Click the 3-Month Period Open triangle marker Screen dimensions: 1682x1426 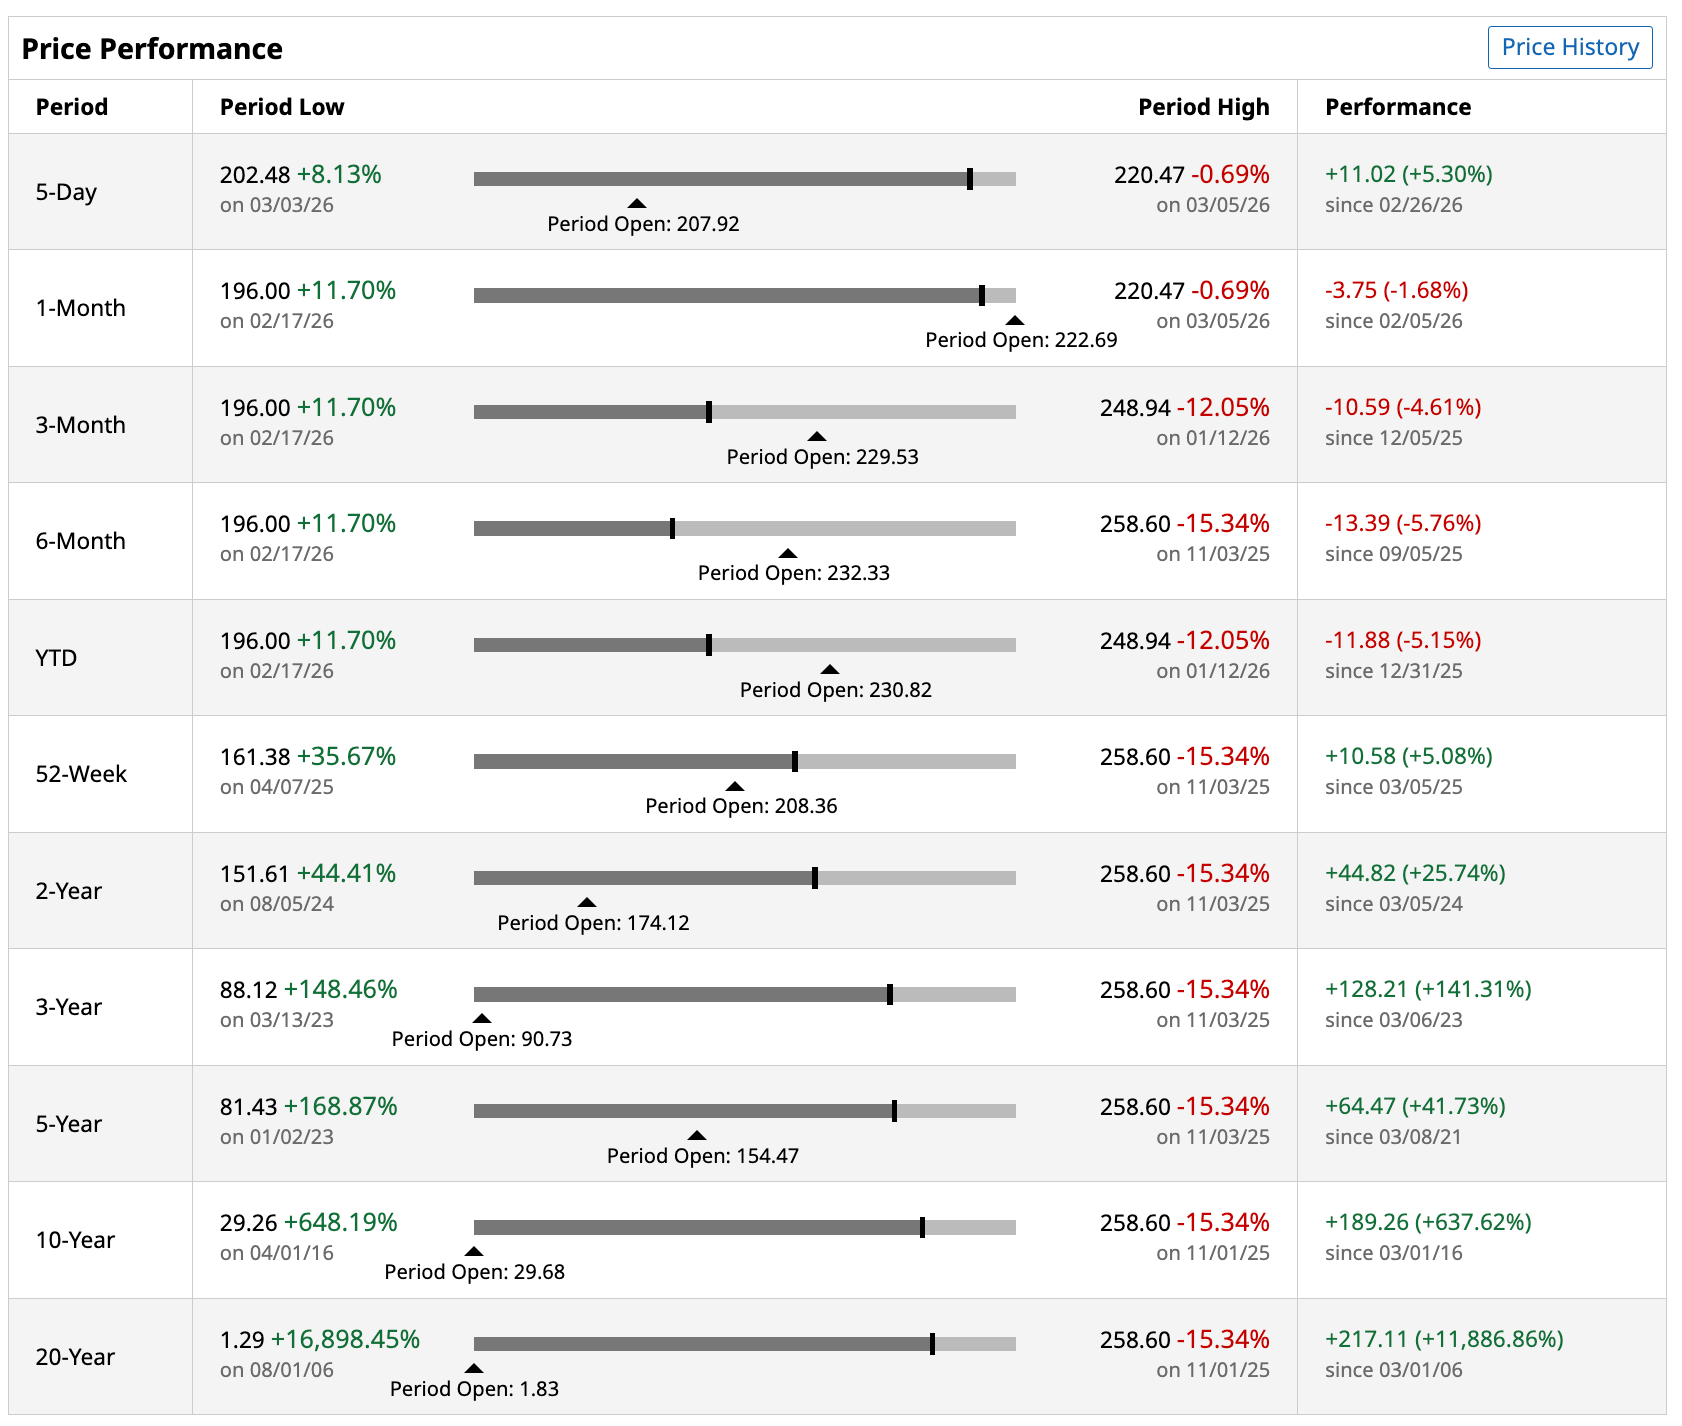click(816, 436)
